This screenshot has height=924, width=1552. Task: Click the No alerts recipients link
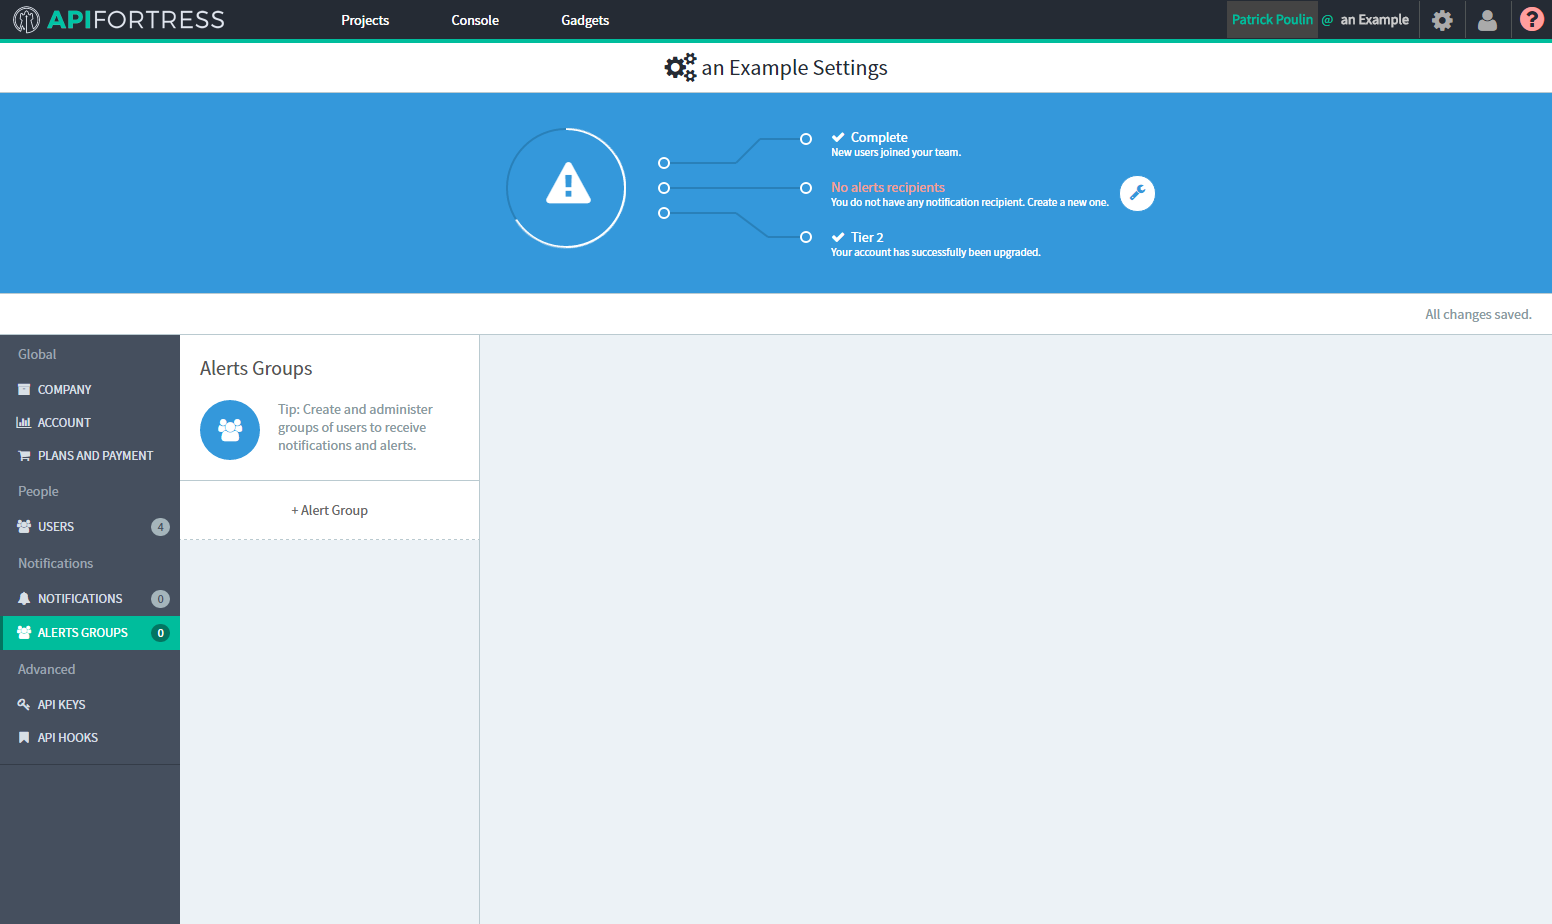(888, 187)
